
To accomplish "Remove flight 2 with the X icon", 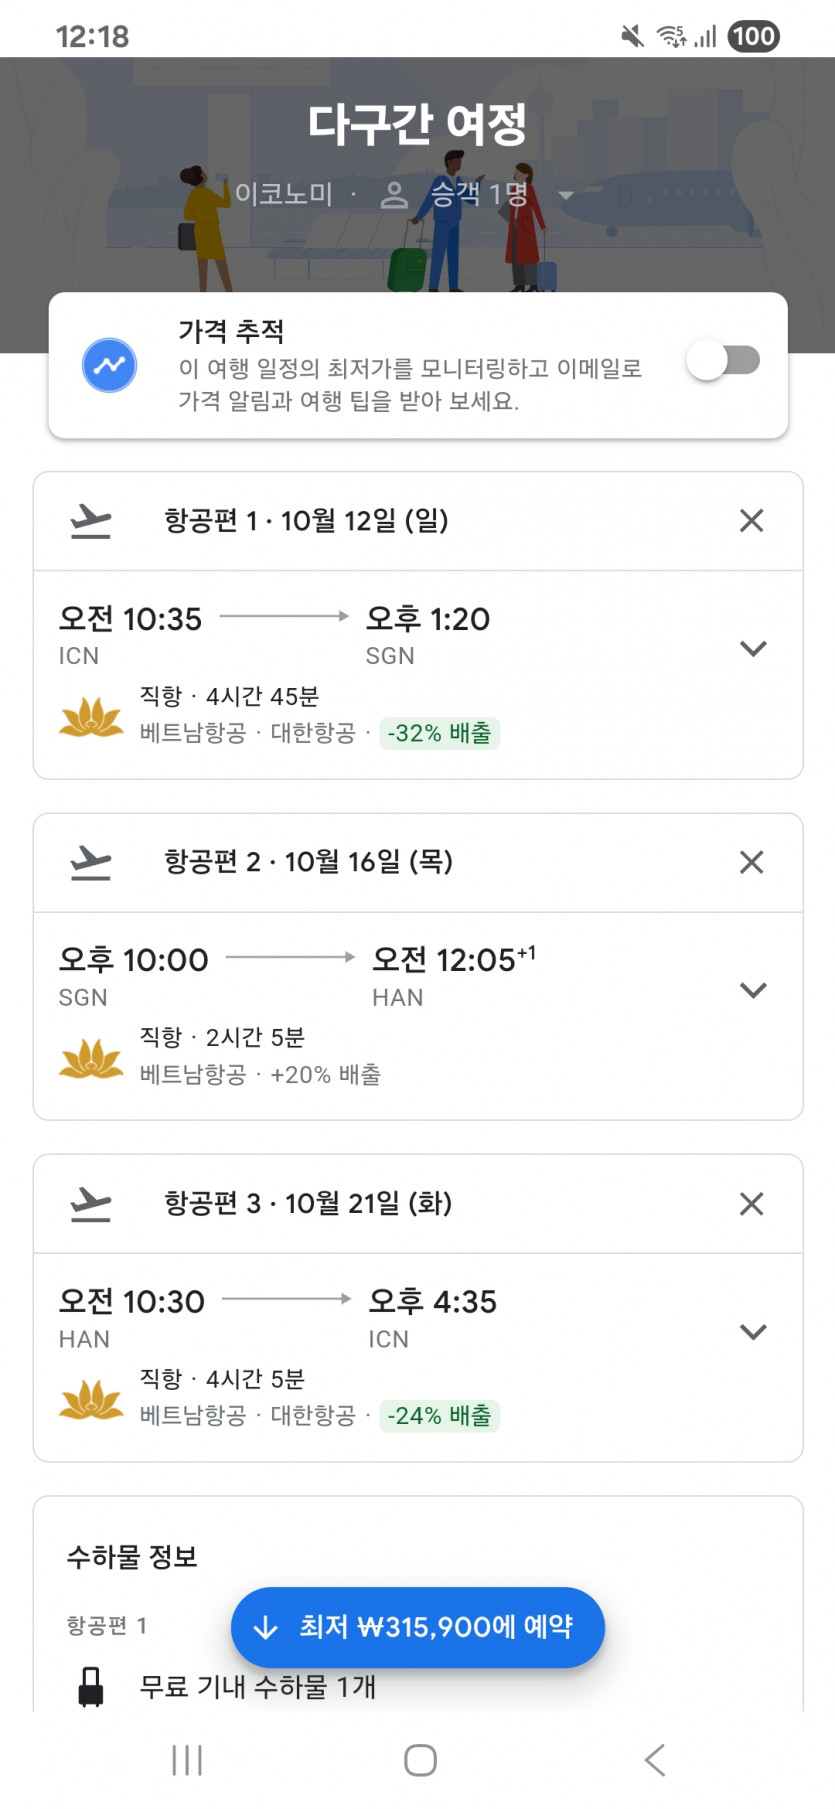I will click(751, 862).
